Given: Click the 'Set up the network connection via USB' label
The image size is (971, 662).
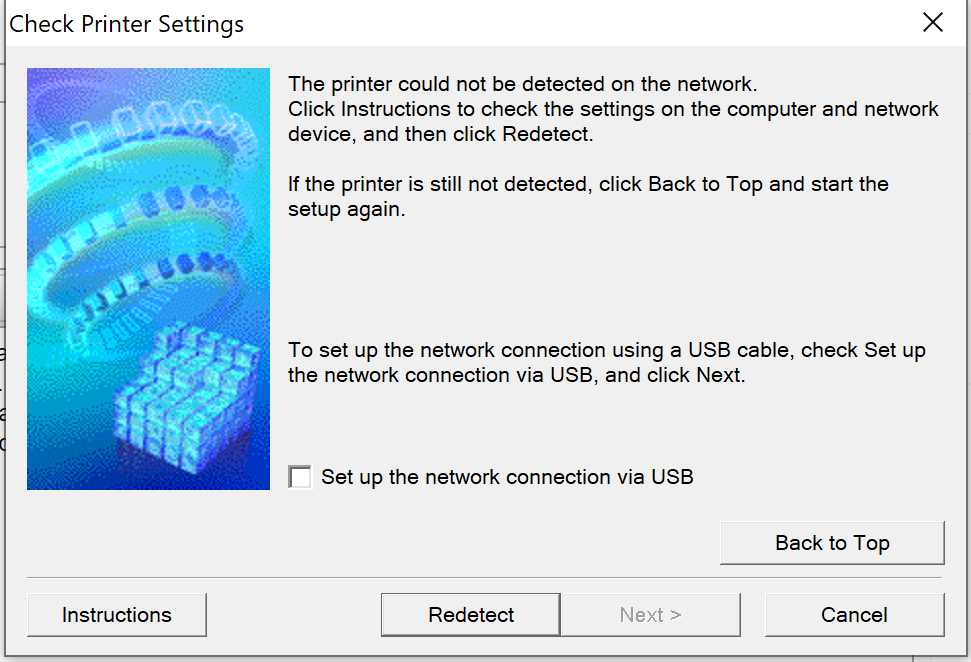Looking at the screenshot, I should (507, 477).
